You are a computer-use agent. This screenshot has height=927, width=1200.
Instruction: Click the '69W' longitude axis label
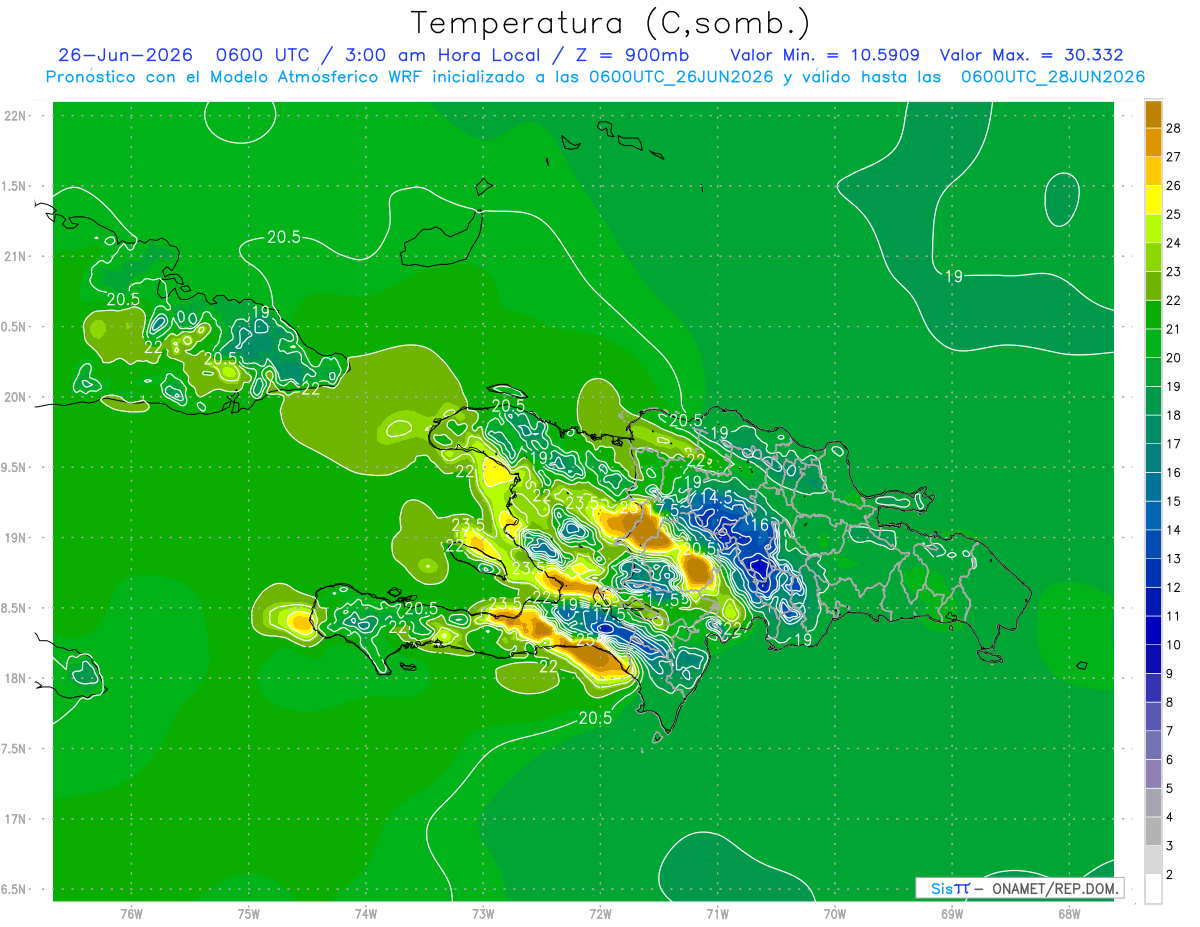952,913
